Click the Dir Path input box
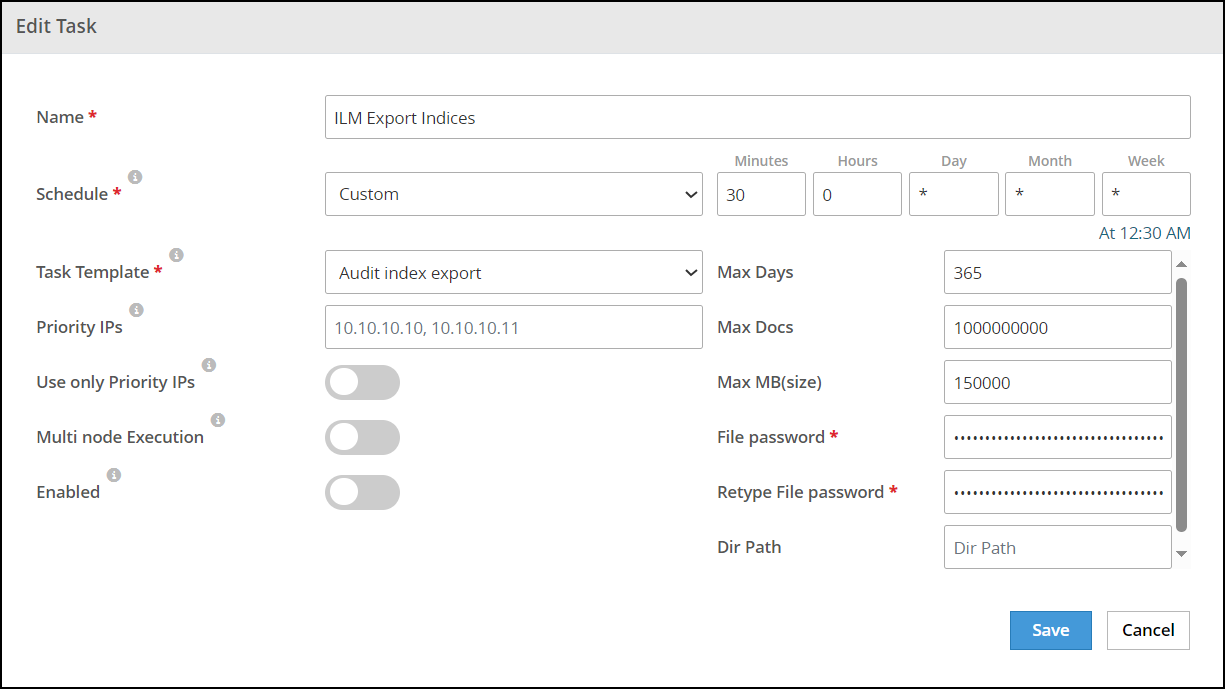1225x689 pixels. [x=1057, y=547]
